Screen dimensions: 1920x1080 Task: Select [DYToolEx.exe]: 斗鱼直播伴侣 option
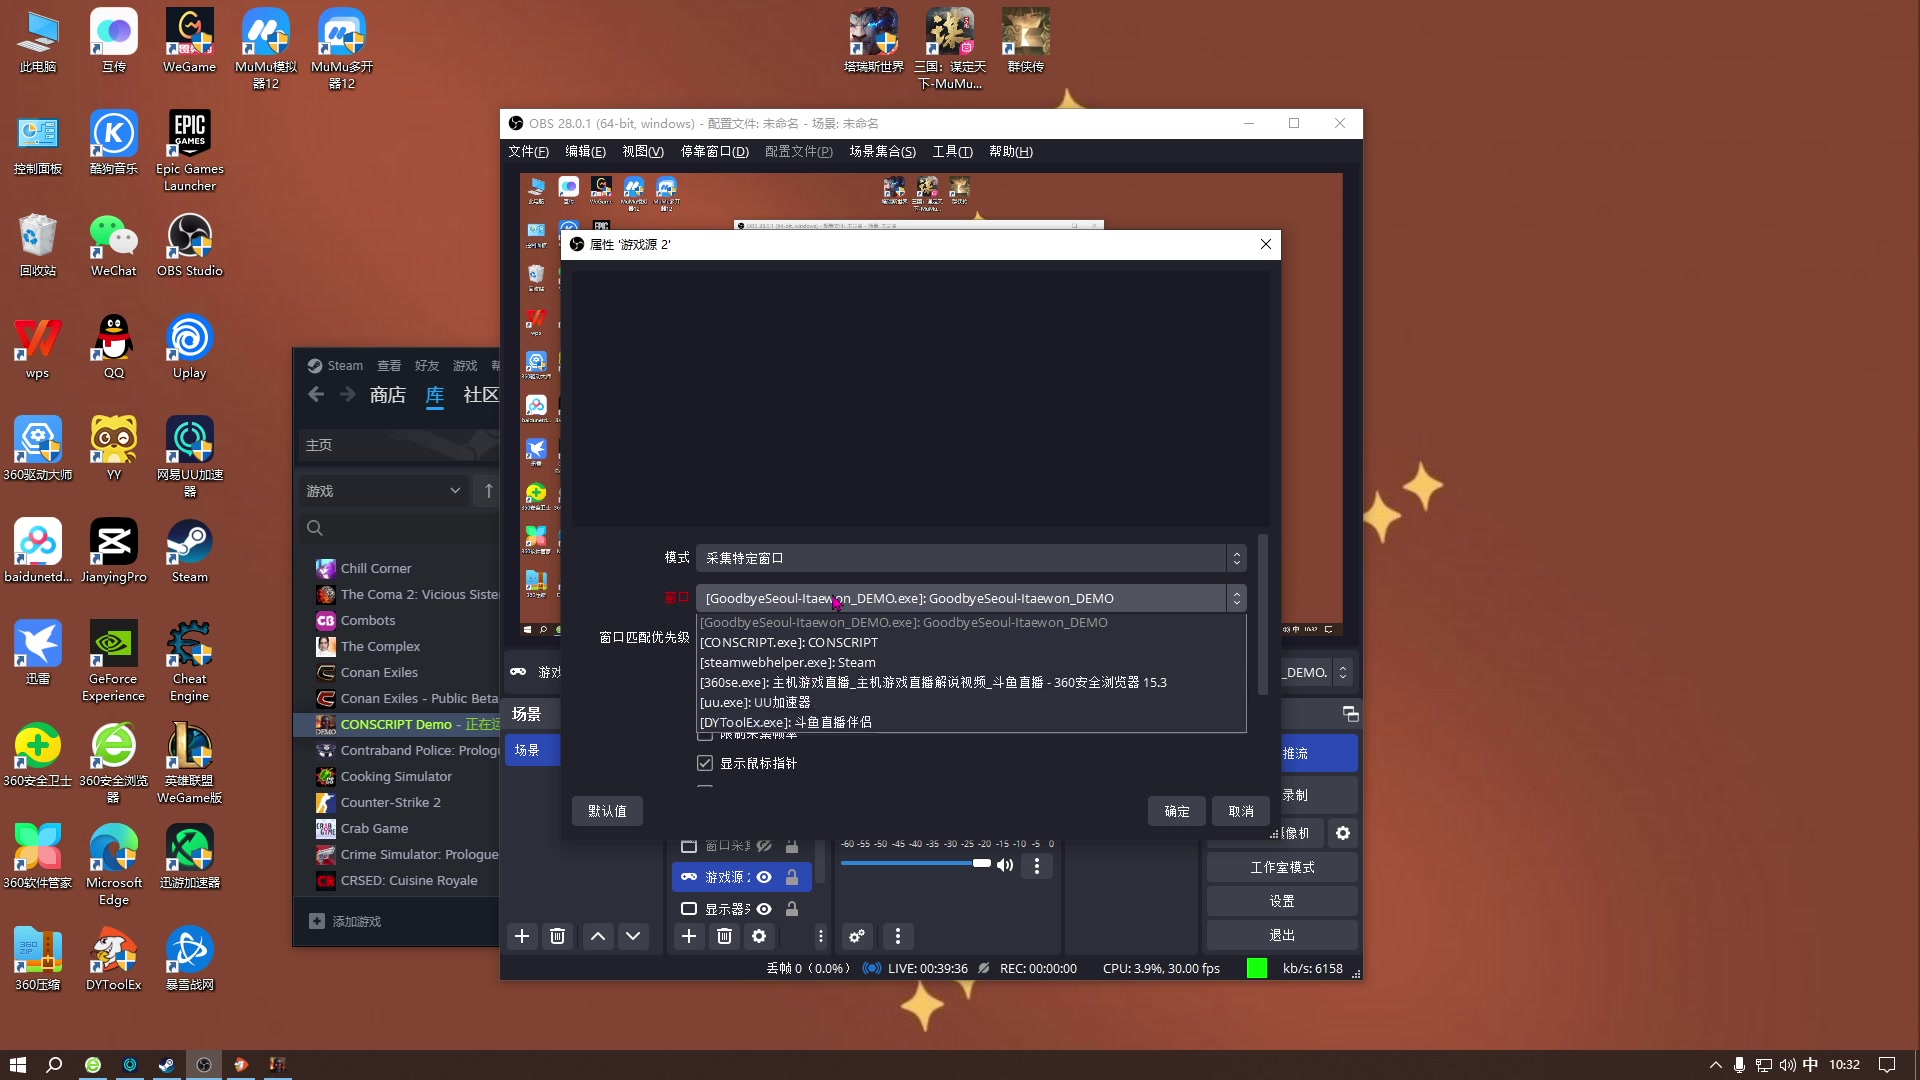973,722
